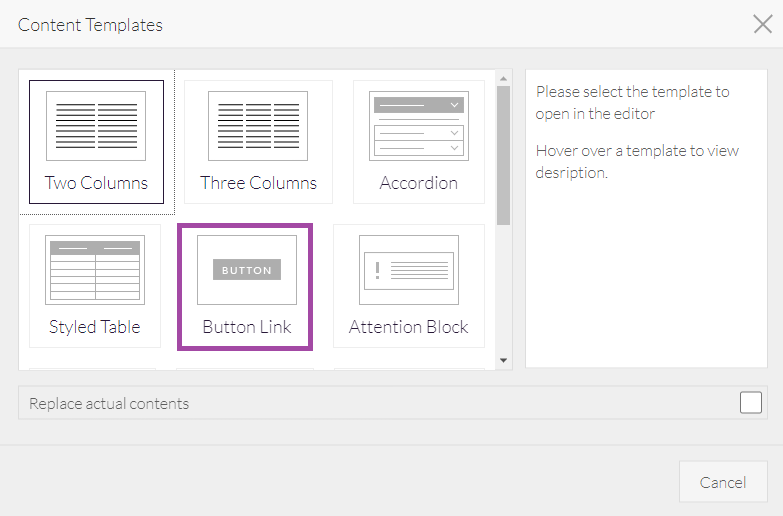Pick the Accordion template icon
This screenshot has width=783, height=516.
click(x=419, y=126)
